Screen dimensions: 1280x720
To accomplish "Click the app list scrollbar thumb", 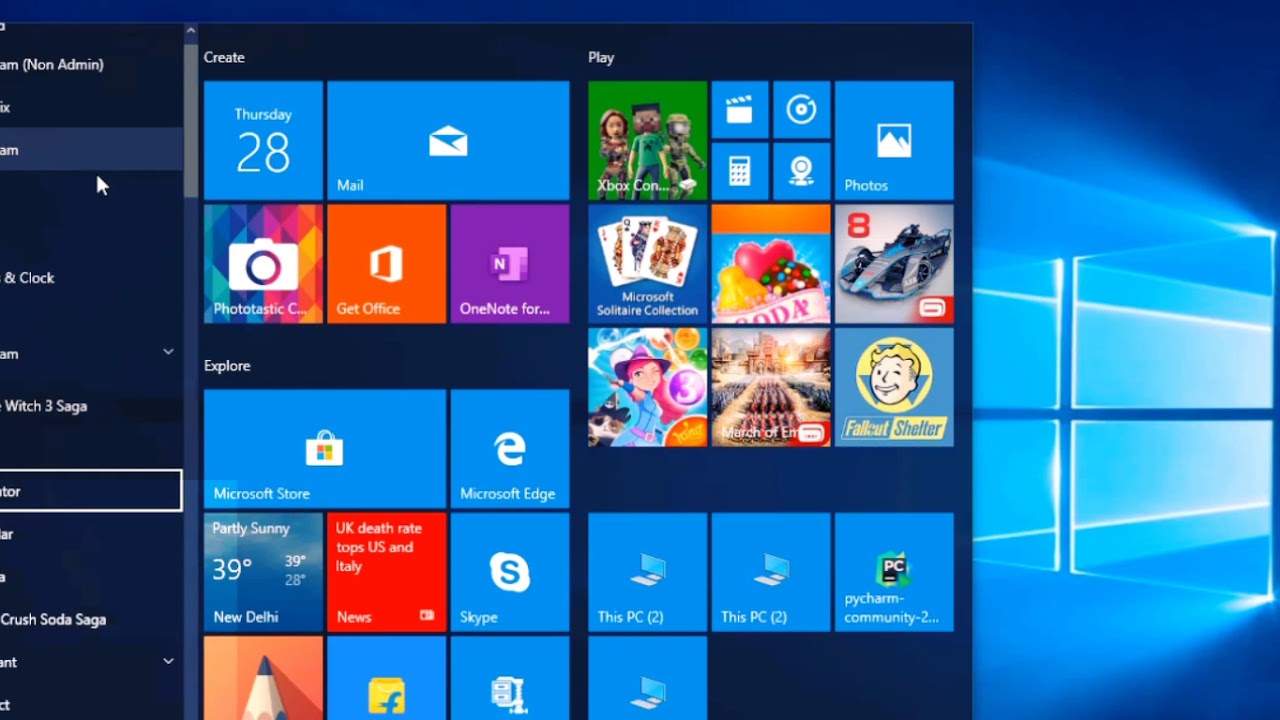I will point(190,119).
